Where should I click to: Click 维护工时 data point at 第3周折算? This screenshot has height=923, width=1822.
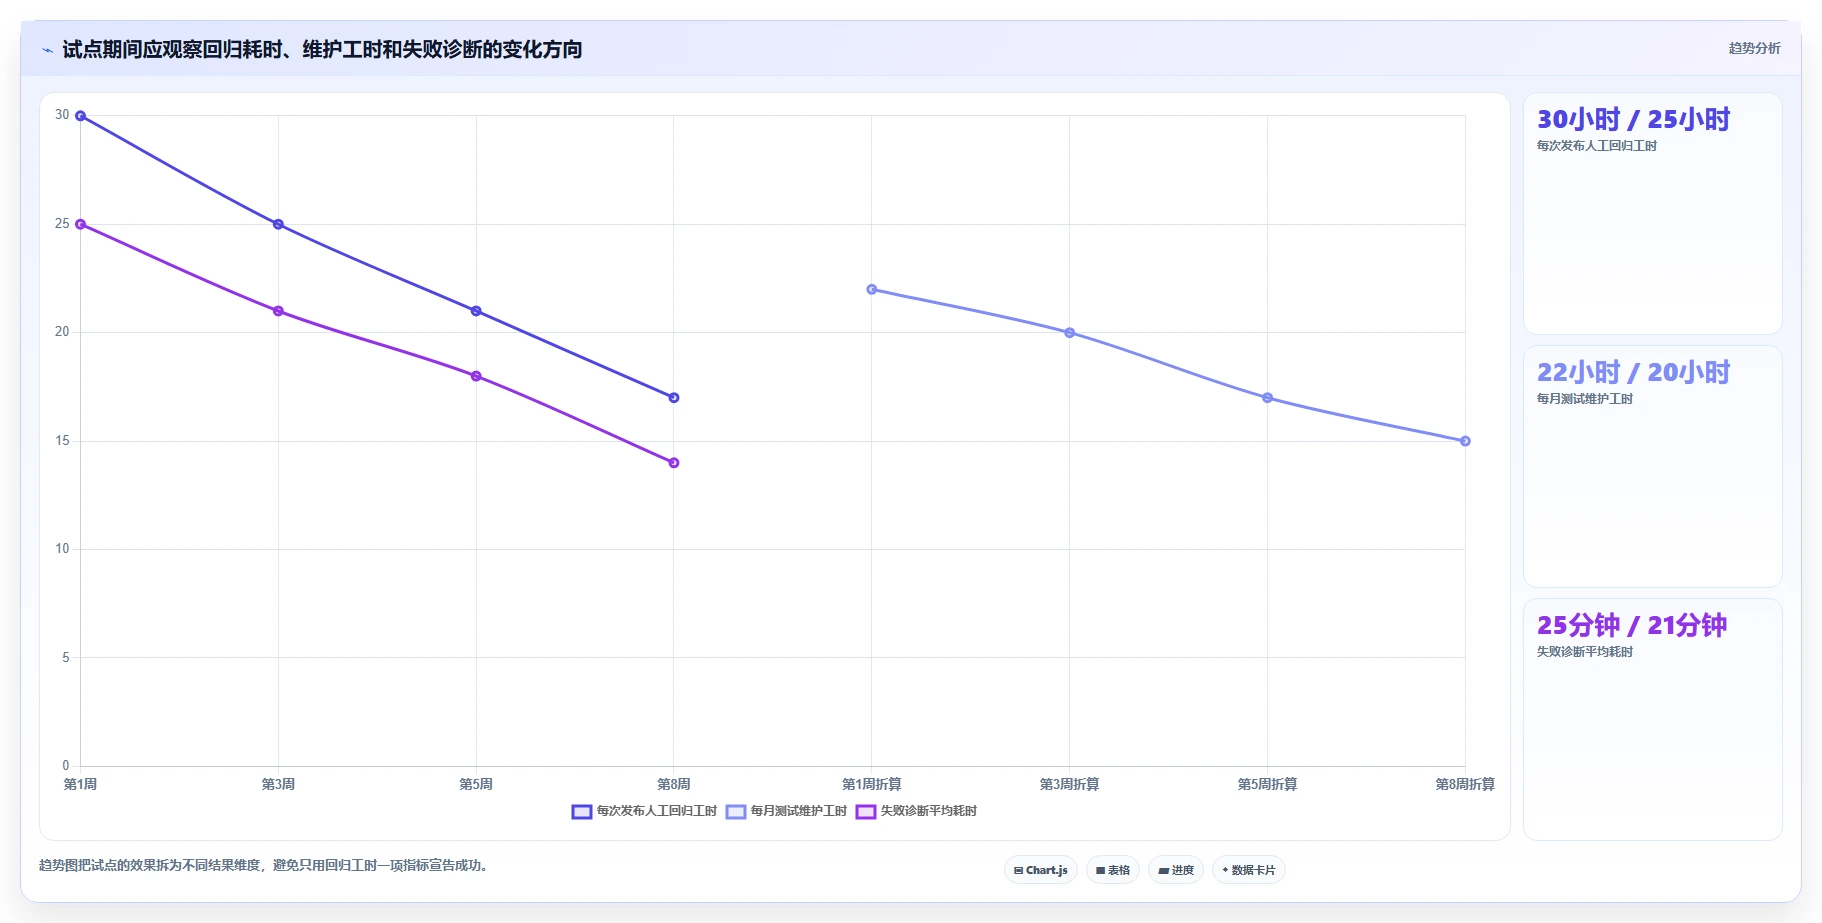(x=1070, y=333)
